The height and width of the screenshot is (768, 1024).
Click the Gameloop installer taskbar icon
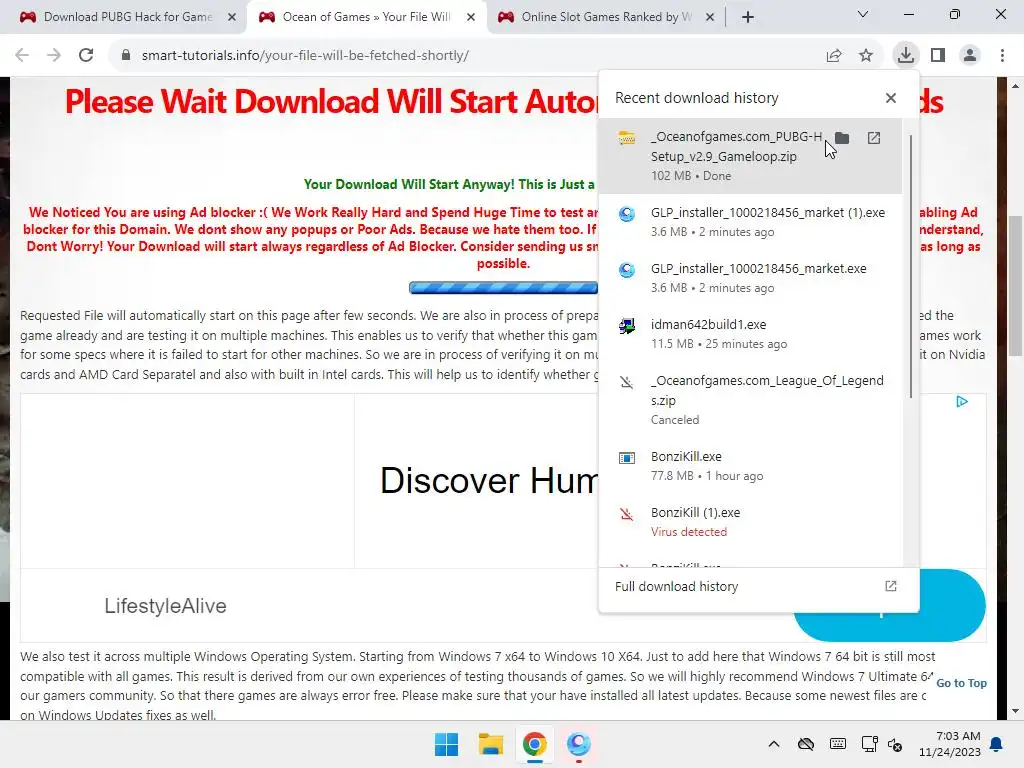(579, 744)
